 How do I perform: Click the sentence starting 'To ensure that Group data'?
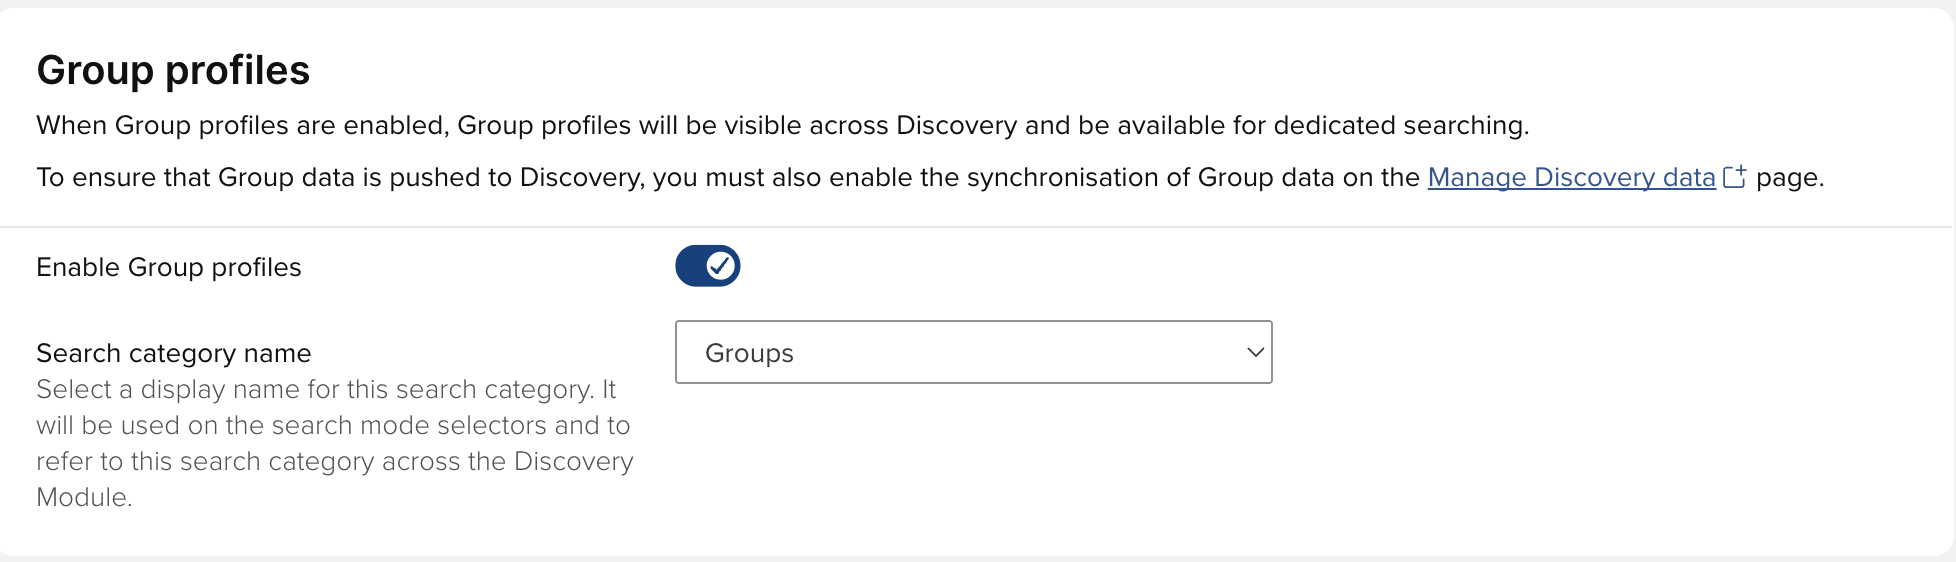coord(727,177)
